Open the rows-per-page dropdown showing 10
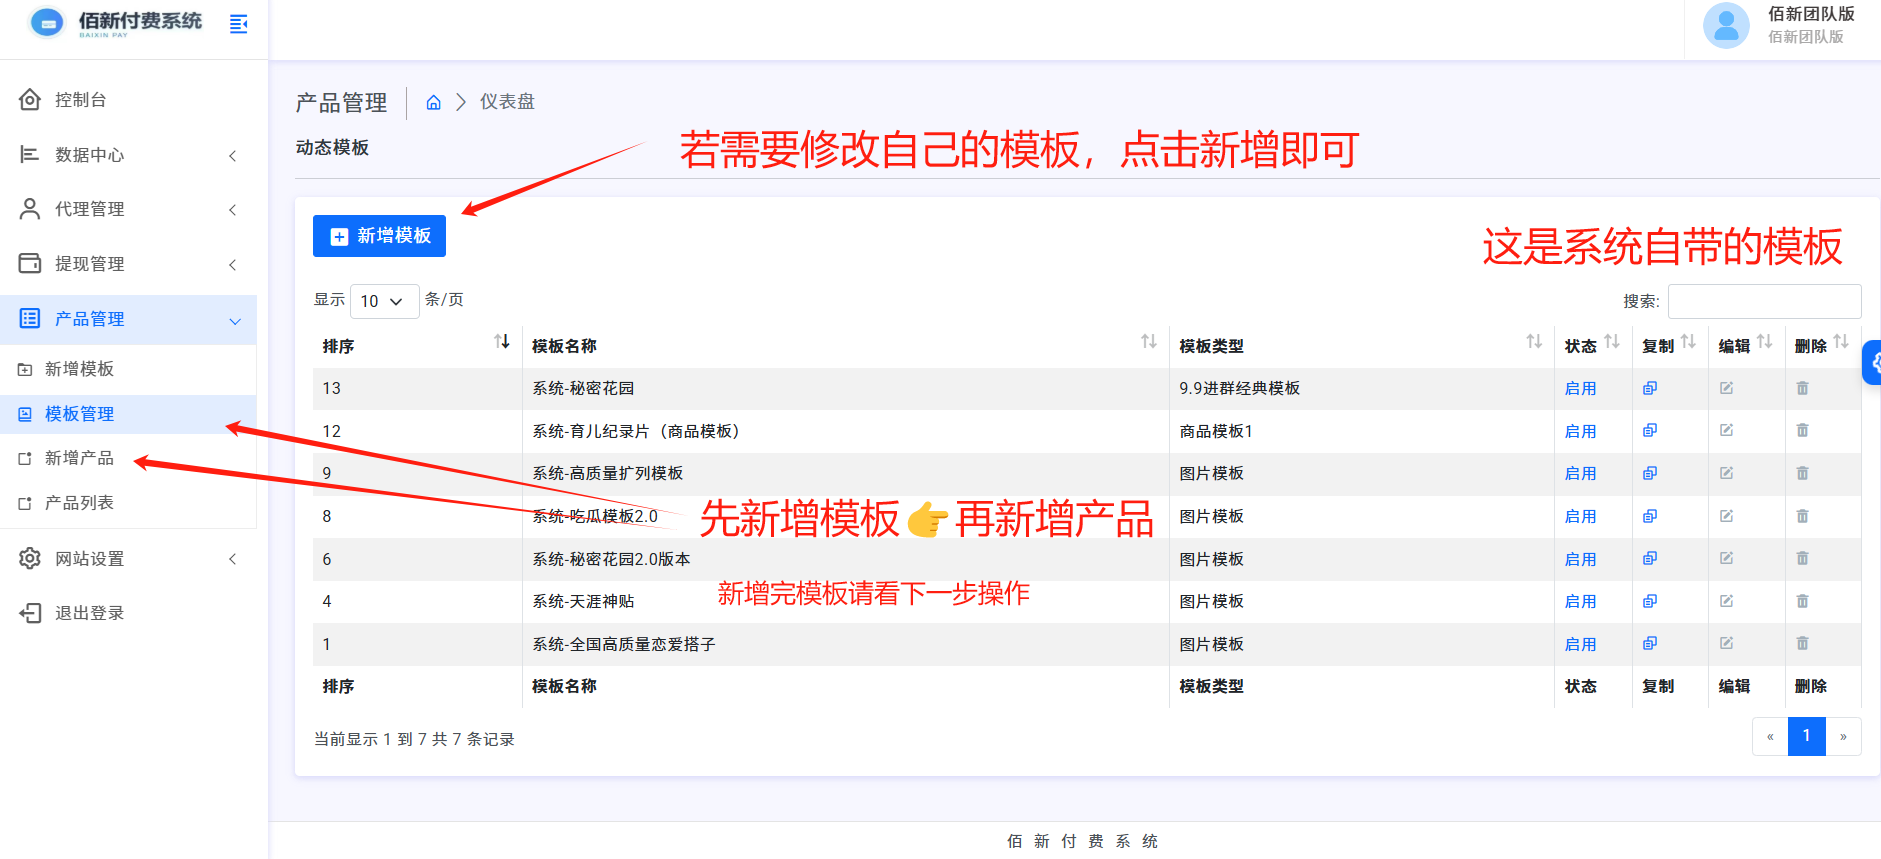The width and height of the screenshot is (1881, 859). click(384, 301)
